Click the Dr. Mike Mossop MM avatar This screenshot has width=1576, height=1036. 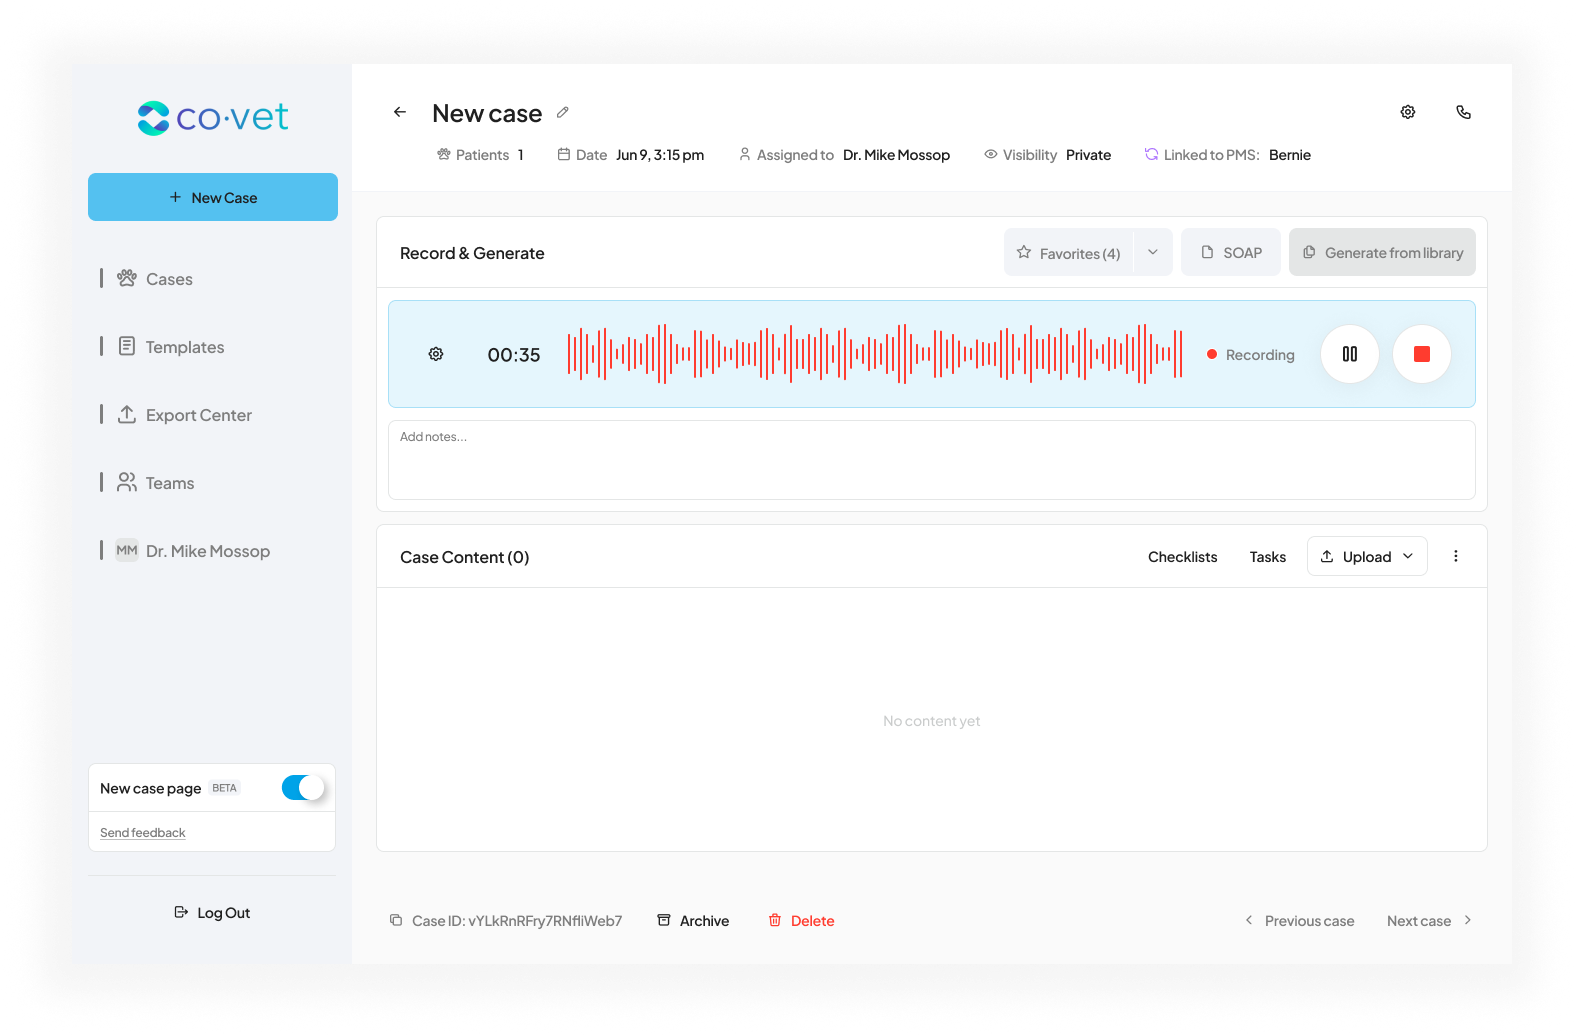(x=127, y=551)
